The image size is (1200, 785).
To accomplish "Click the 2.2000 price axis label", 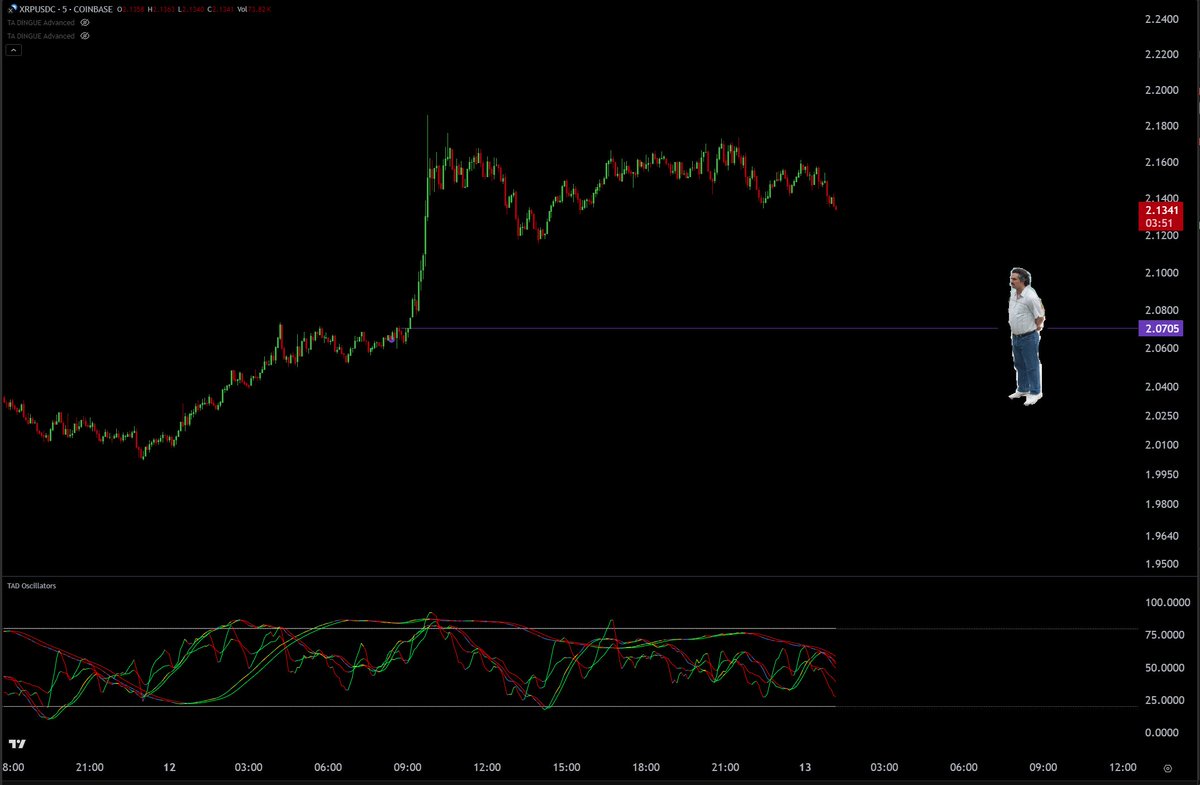I will pos(1163,89).
